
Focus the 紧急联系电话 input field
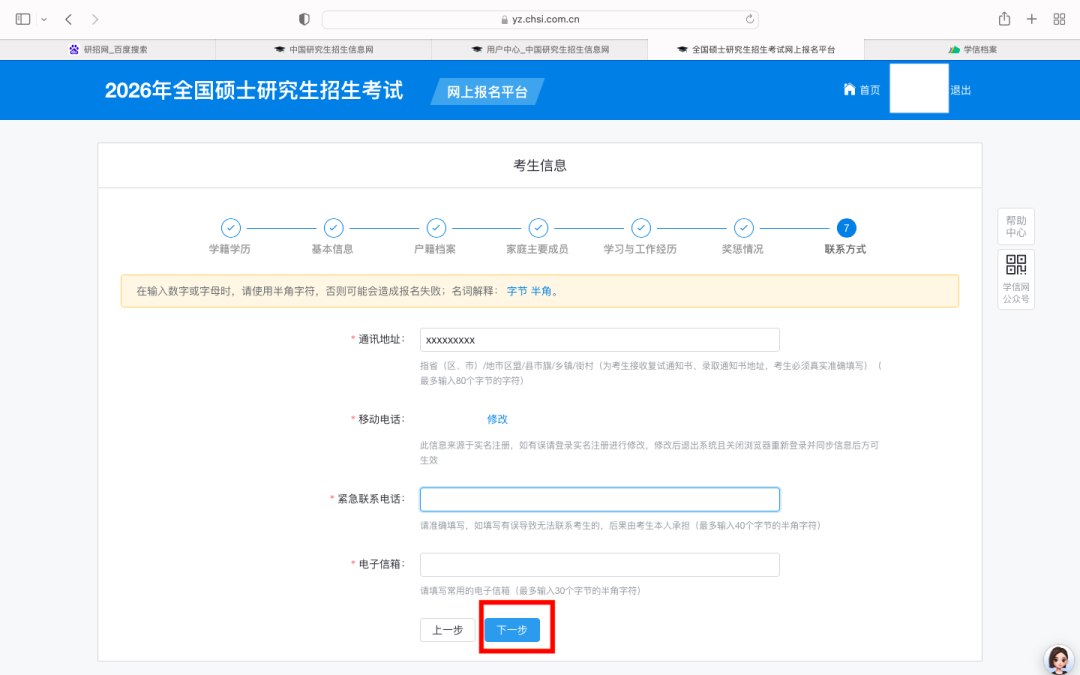click(x=599, y=499)
